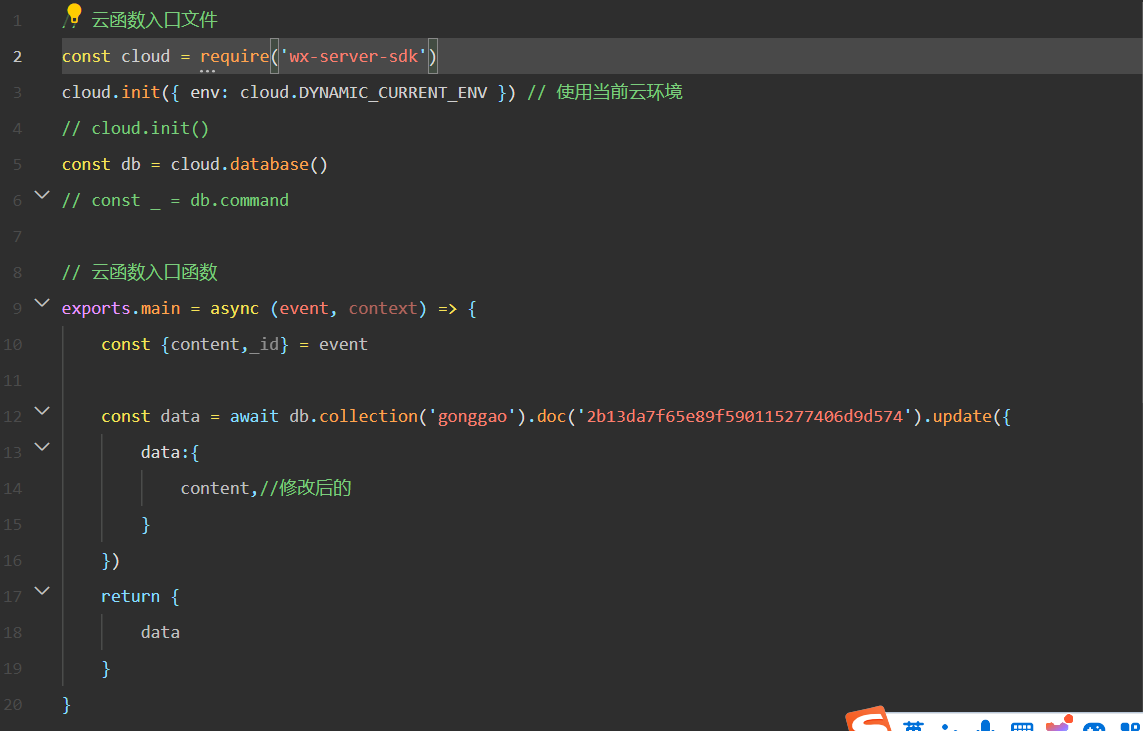This screenshot has width=1143, height=731.
Task: Click the commented-out // cloud.init() line
Action: (x=136, y=128)
